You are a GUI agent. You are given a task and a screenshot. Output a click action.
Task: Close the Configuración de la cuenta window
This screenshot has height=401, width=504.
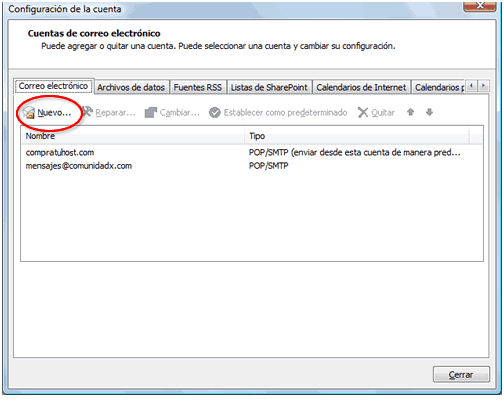[480, 6]
